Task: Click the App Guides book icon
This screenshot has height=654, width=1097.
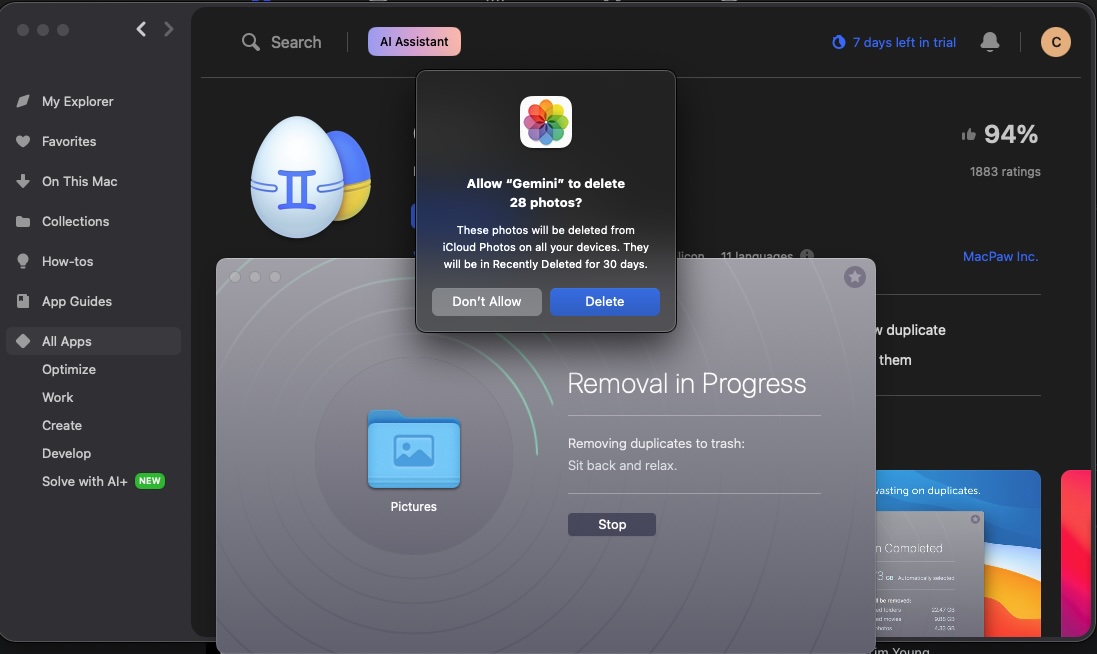Action: 23,301
